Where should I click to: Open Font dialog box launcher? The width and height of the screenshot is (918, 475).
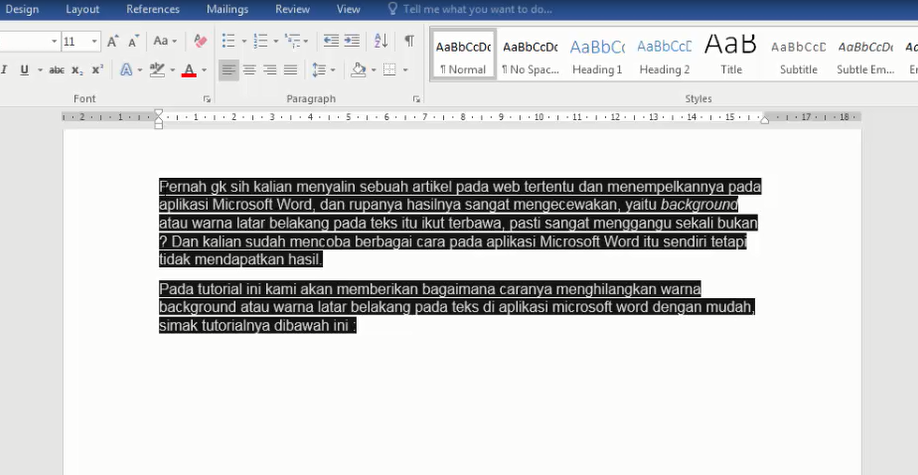[x=207, y=100]
